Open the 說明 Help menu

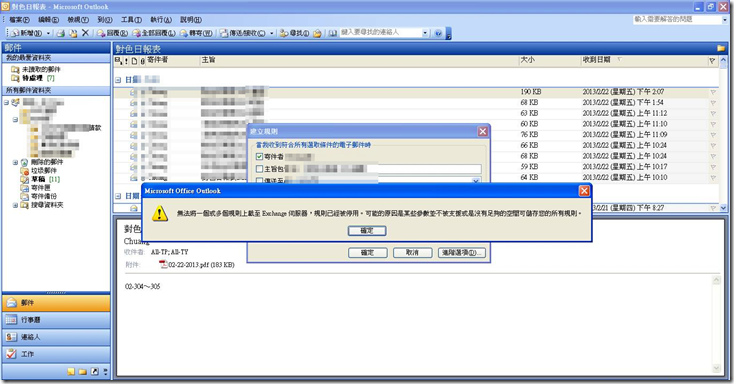[x=191, y=20]
